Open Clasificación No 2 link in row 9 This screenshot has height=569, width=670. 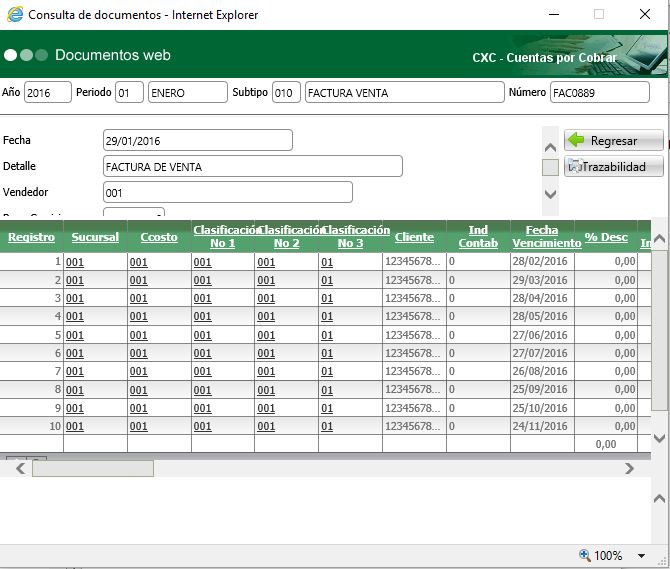point(266,408)
